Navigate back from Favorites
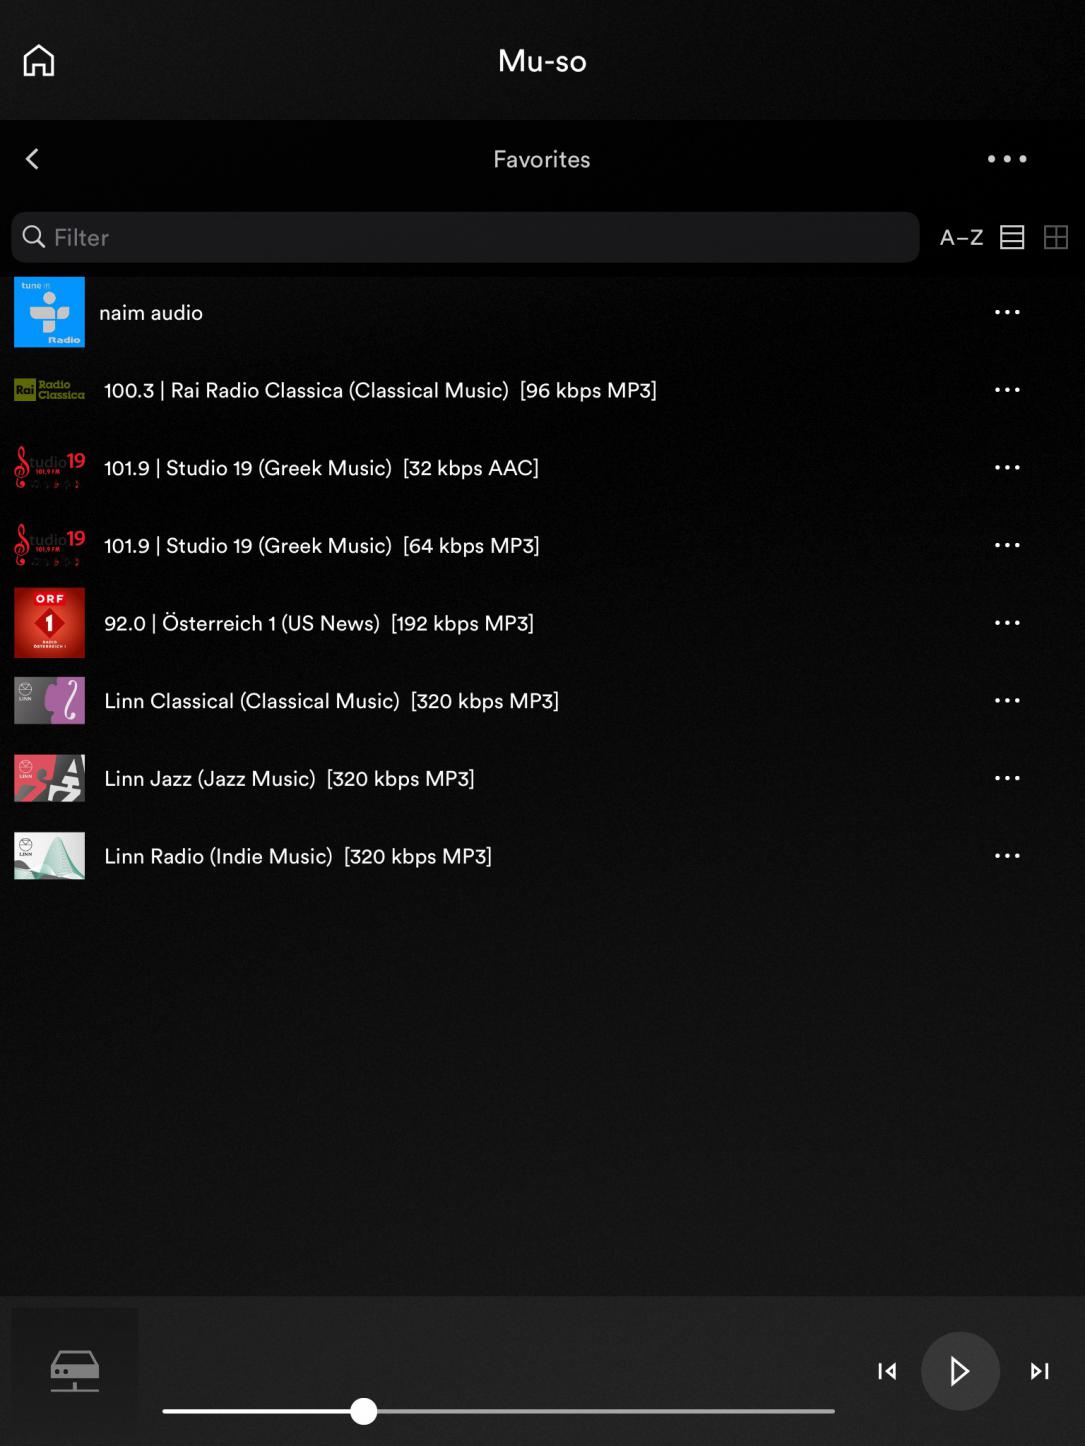 pos(32,159)
